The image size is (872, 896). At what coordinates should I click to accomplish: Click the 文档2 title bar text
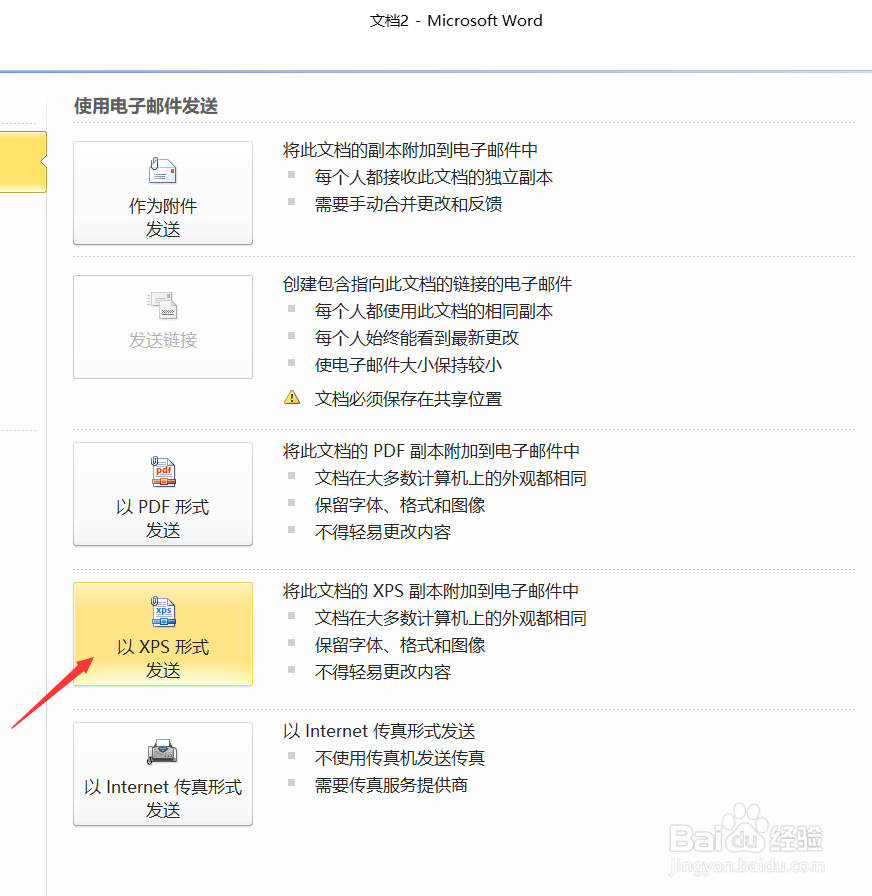coord(455,20)
